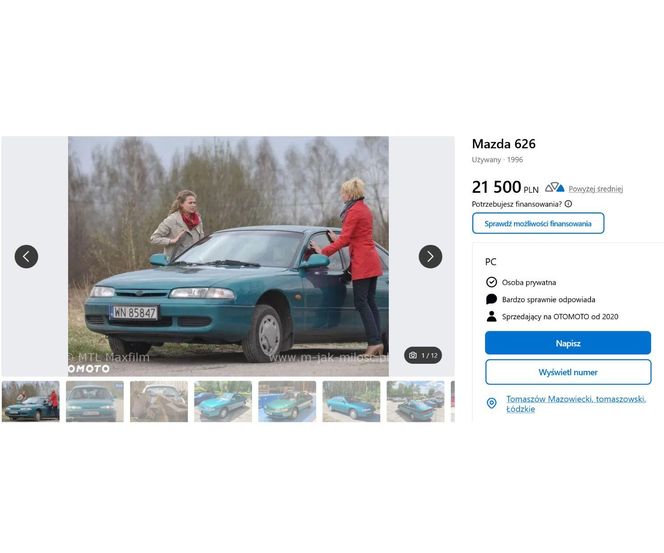Advance to the next photo arrow
664x553 pixels.
pos(430,256)
